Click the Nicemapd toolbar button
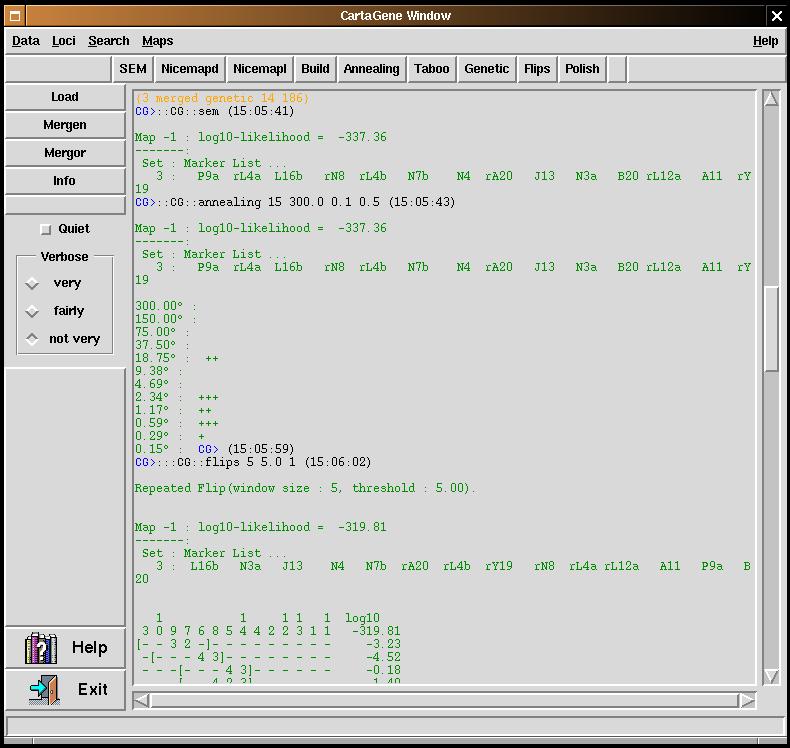Screen dimensions: 790x748 [x=189, y=69]
